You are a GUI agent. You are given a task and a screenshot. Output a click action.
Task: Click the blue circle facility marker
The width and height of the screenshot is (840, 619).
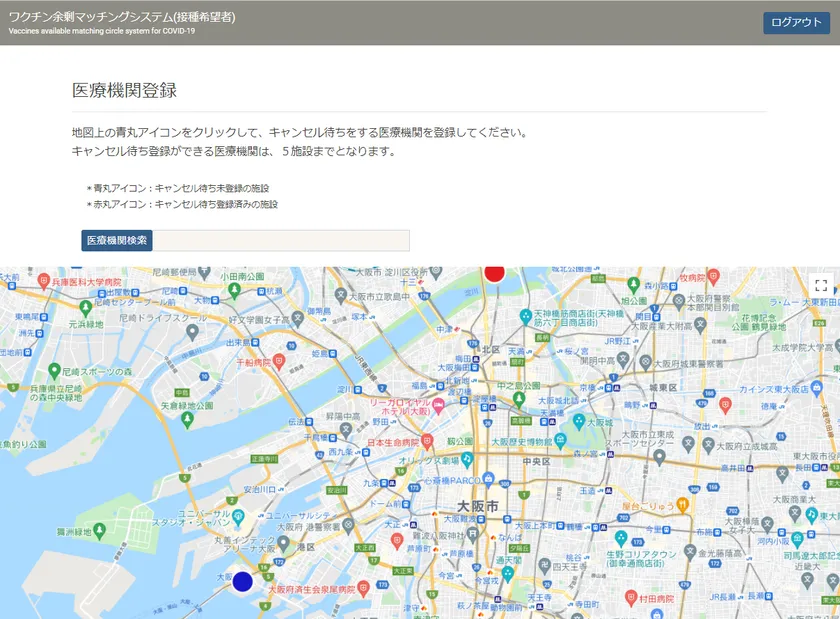242,581
